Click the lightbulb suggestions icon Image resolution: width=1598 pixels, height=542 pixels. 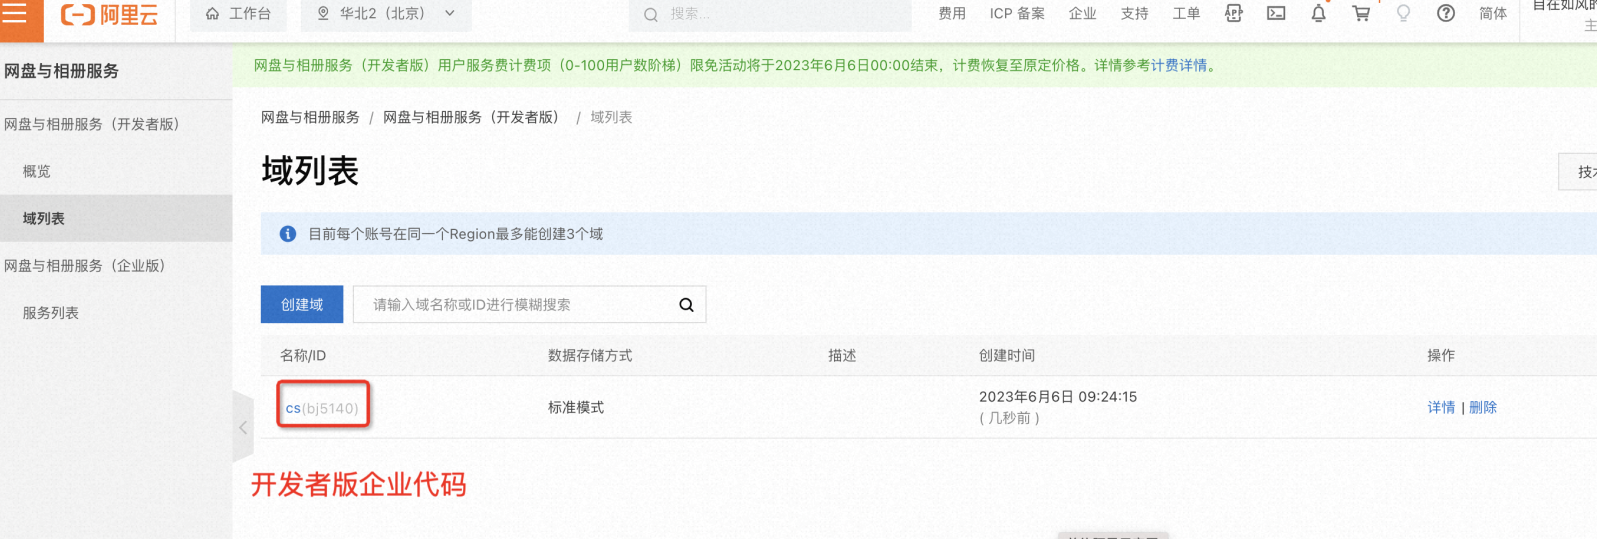click(1403, 13)
